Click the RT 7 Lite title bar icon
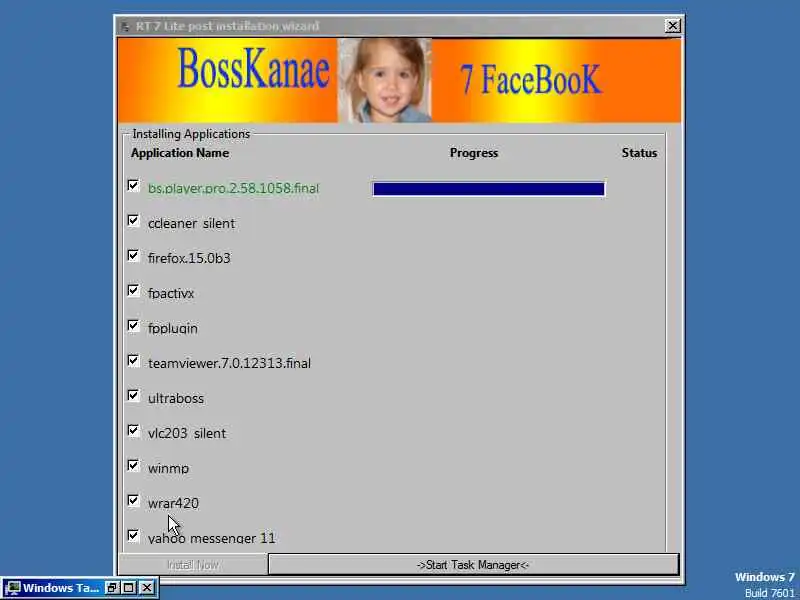Screen dimensions: 800x600 click(x=126, y=26)
